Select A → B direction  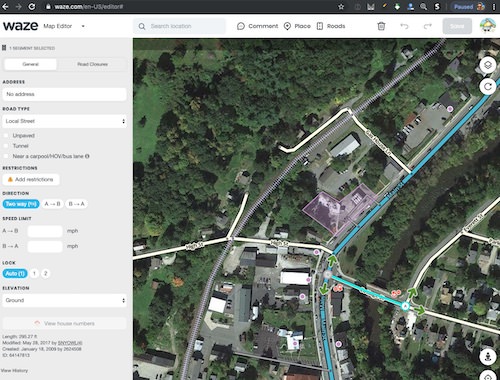52,204
